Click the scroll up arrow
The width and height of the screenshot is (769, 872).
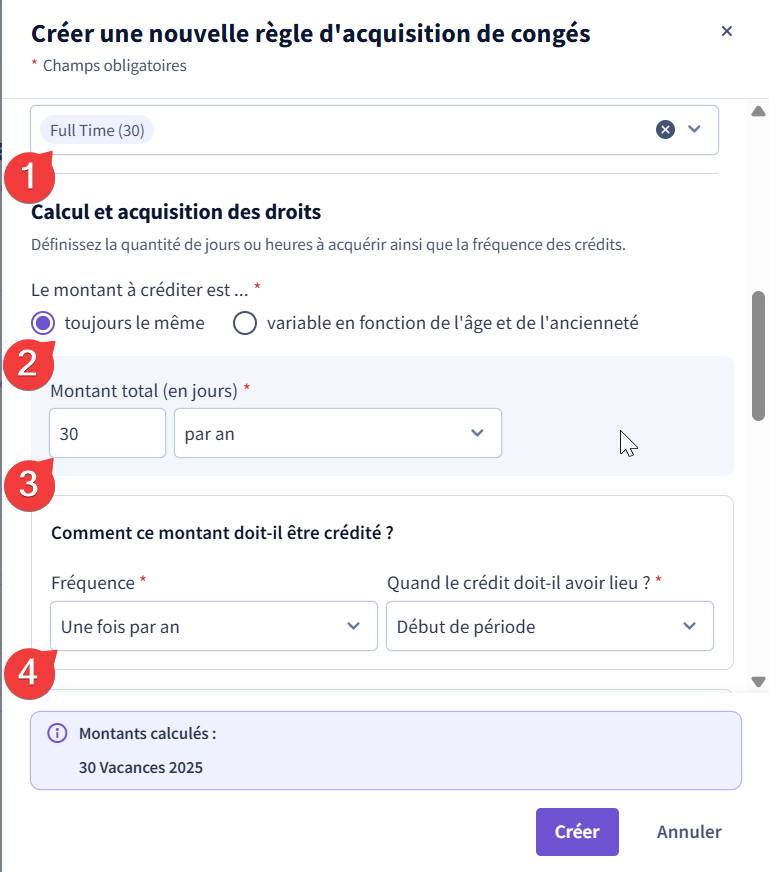758,111
